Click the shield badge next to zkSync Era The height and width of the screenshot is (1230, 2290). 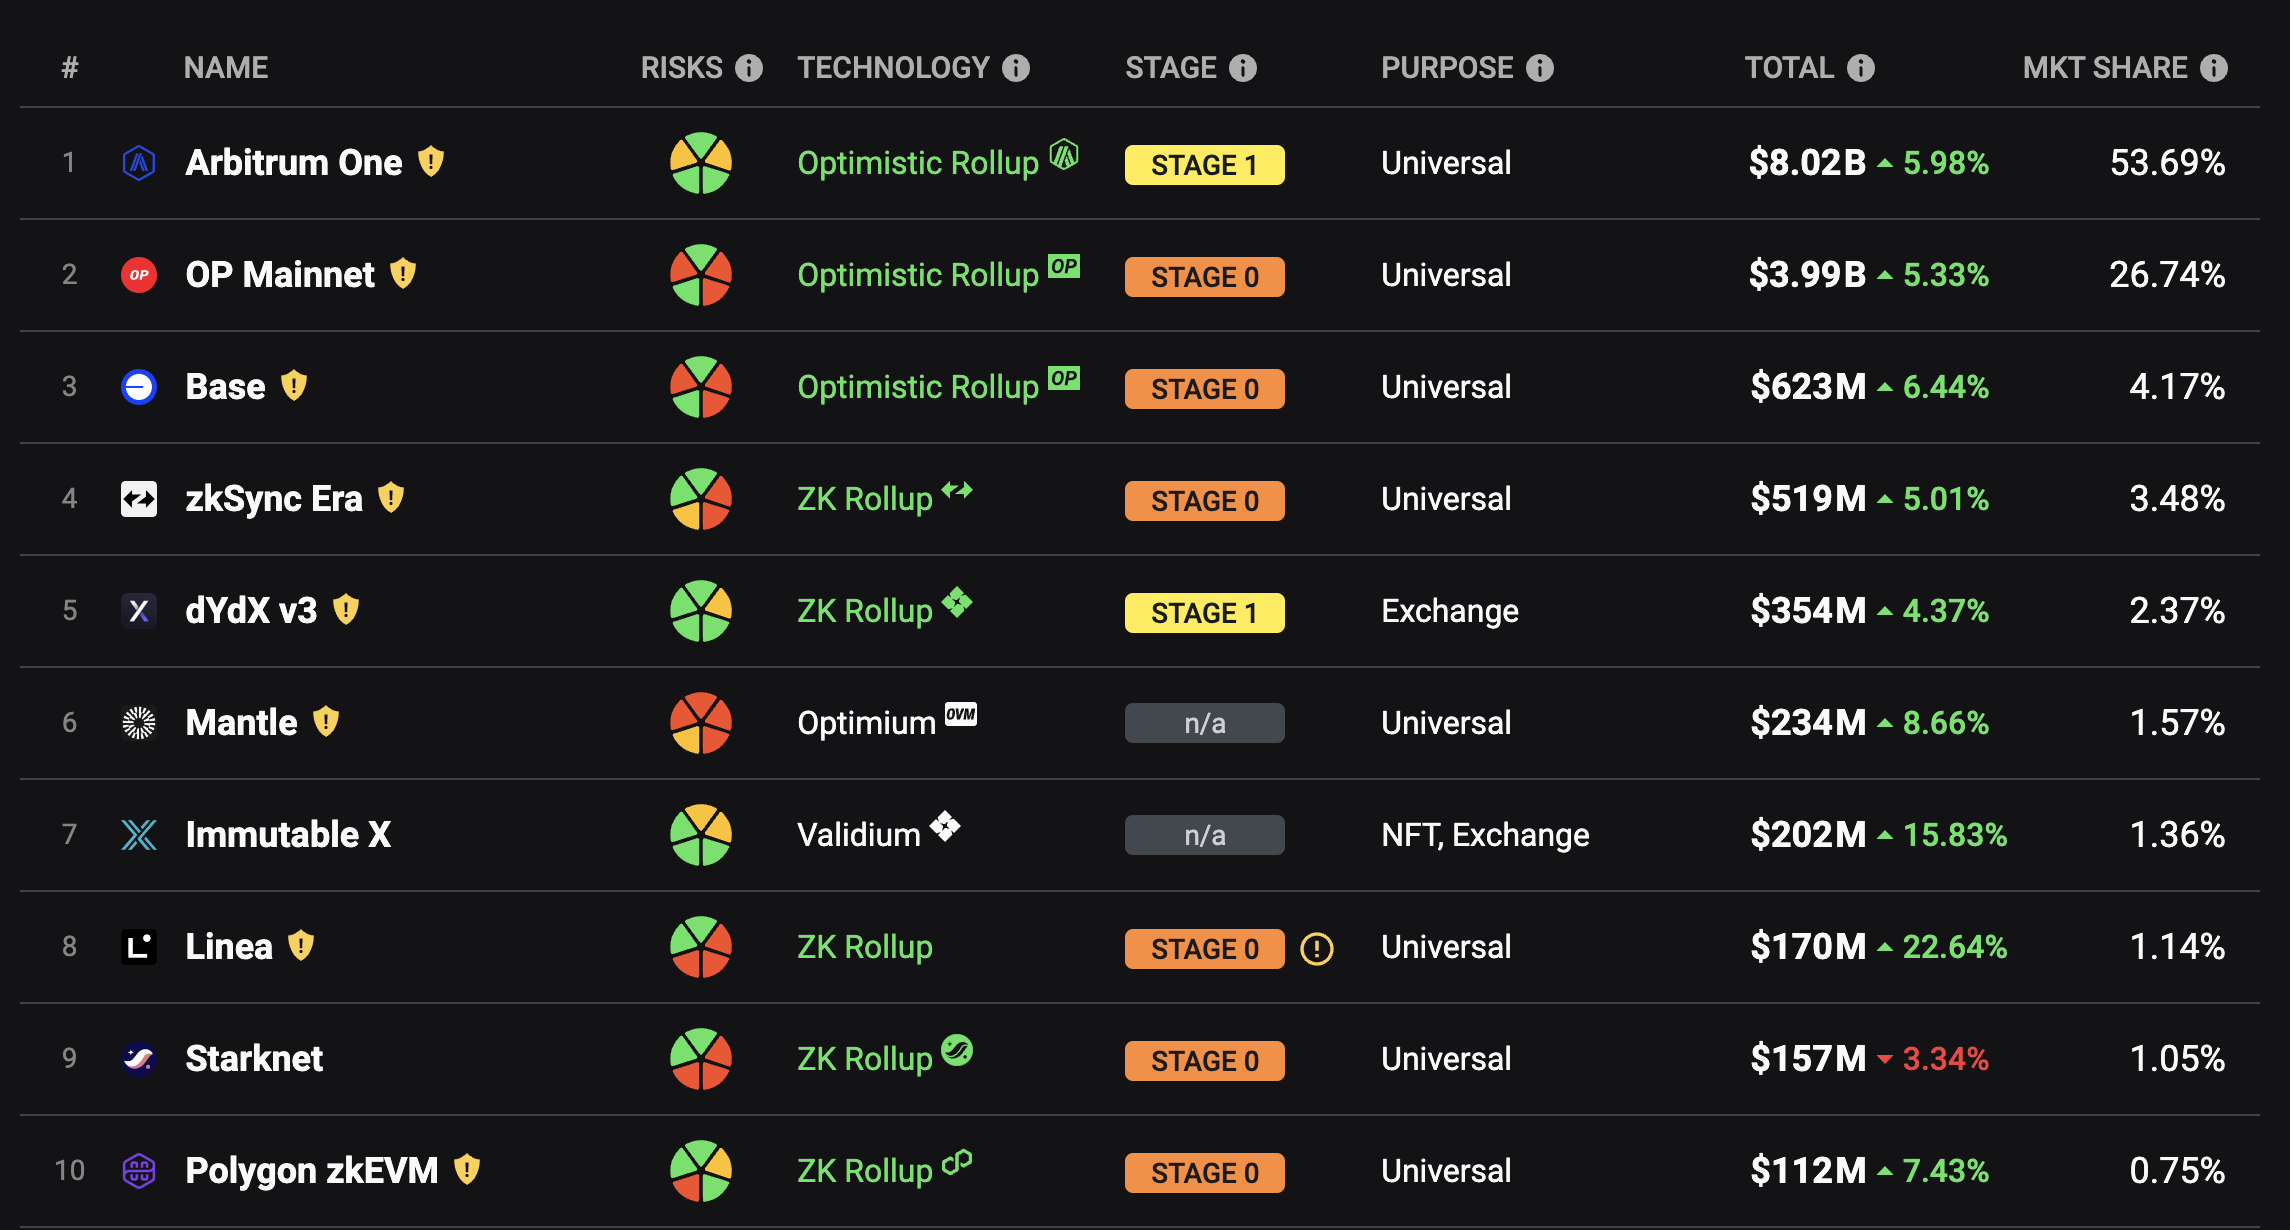392,498
